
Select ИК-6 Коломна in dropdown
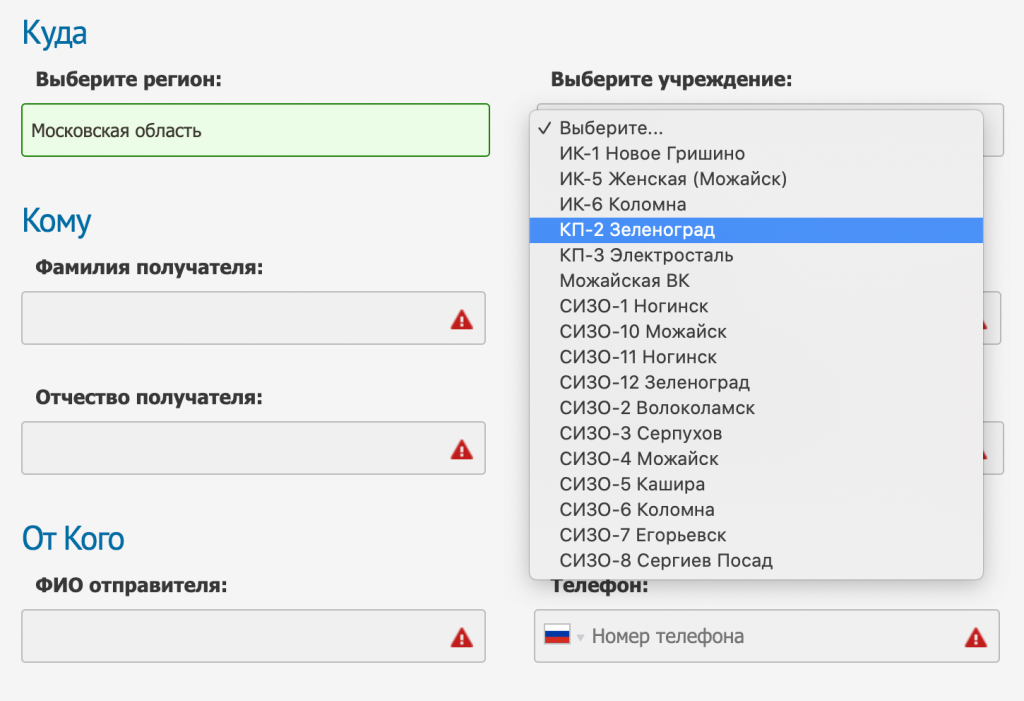click(x=622, y=204)
